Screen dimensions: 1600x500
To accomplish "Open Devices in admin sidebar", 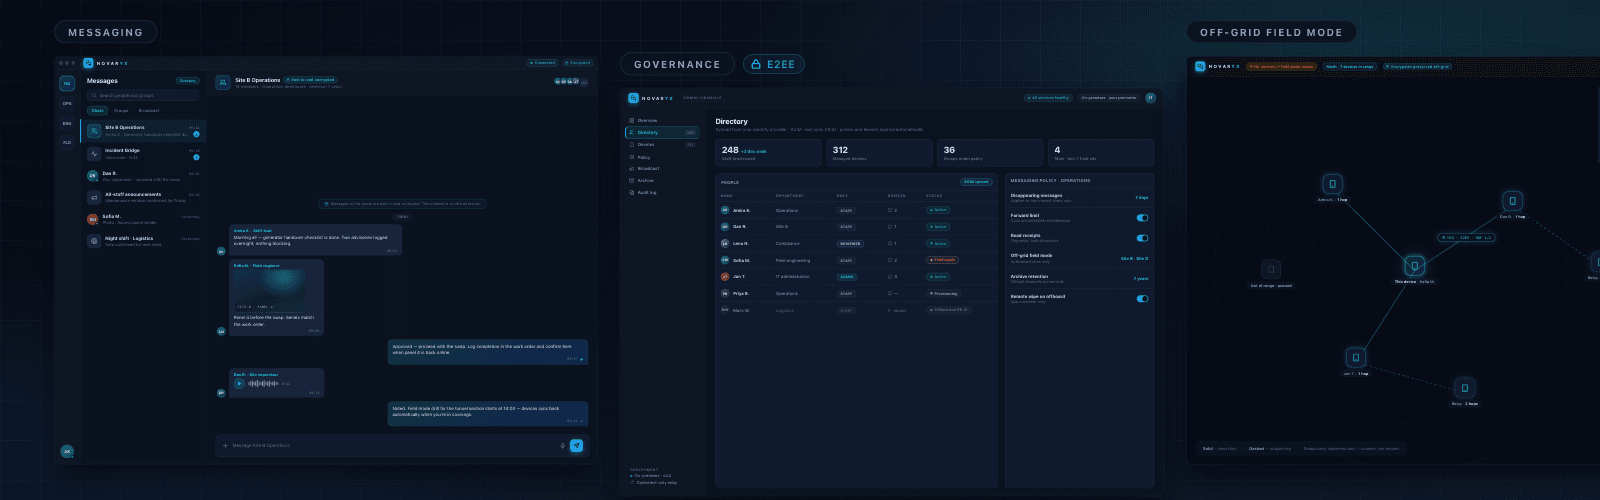I will coord(662,144).
